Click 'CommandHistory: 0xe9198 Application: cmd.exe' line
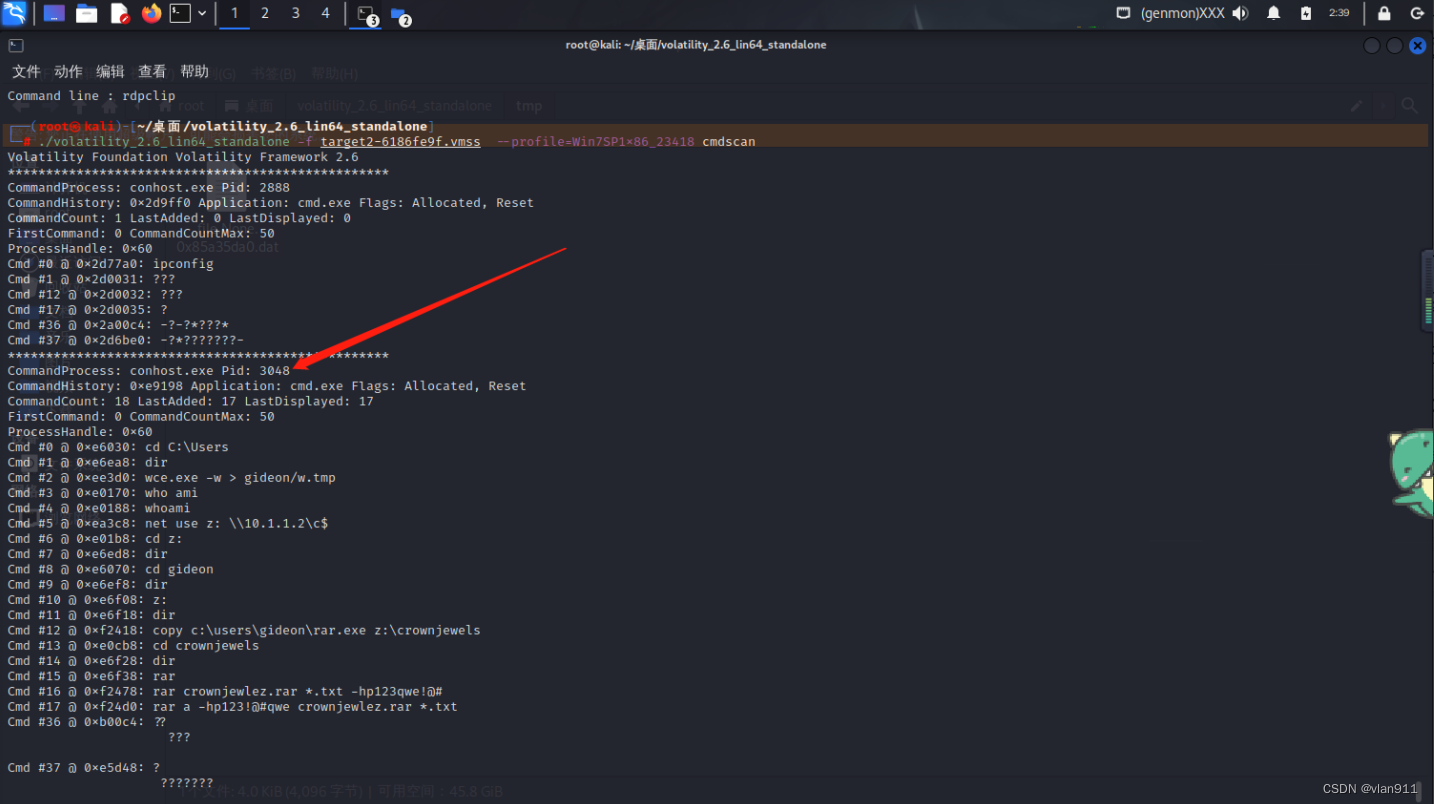Image resolution: width=1434 pixels, height=804 pixels. 266,386
